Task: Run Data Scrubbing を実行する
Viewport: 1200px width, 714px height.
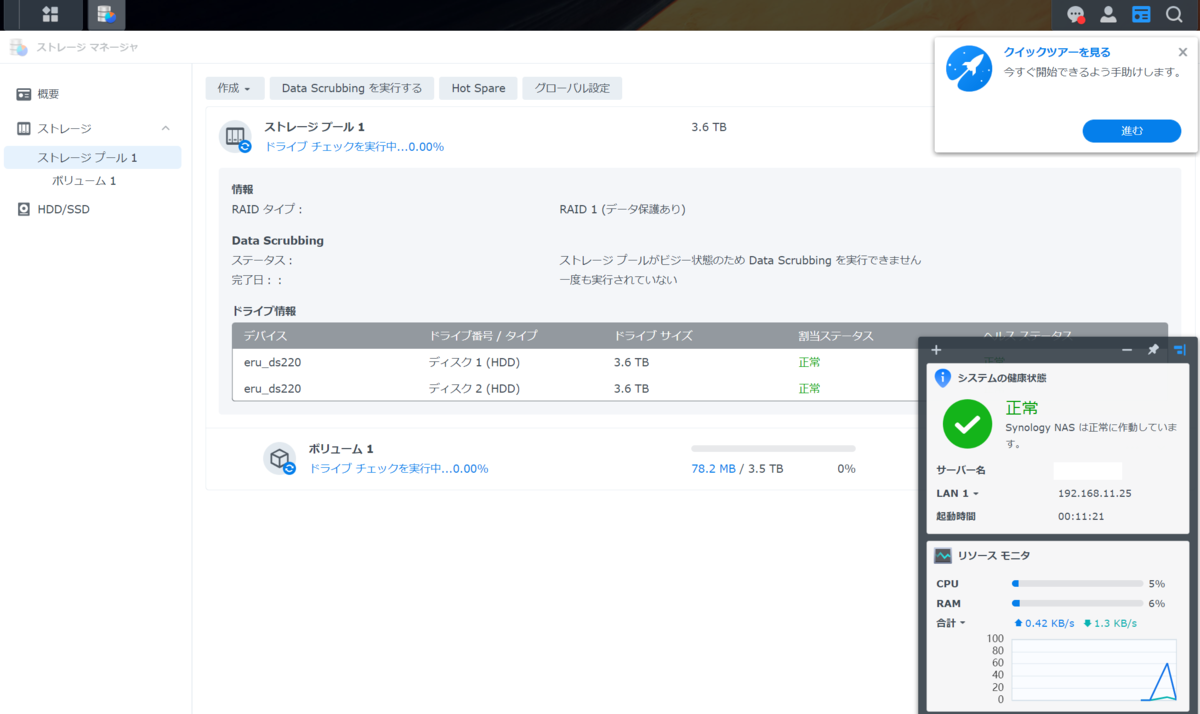Action: (352, 88)
